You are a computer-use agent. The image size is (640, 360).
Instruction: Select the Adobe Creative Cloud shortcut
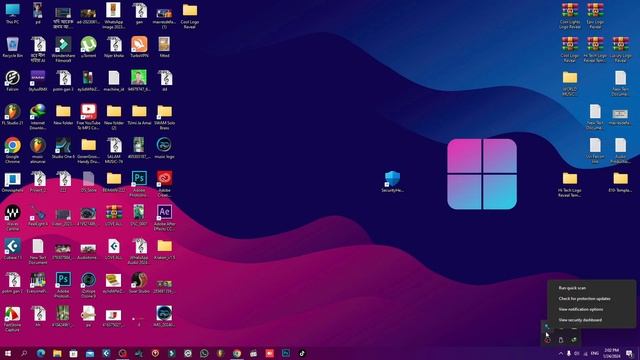[x=164, y=184]
